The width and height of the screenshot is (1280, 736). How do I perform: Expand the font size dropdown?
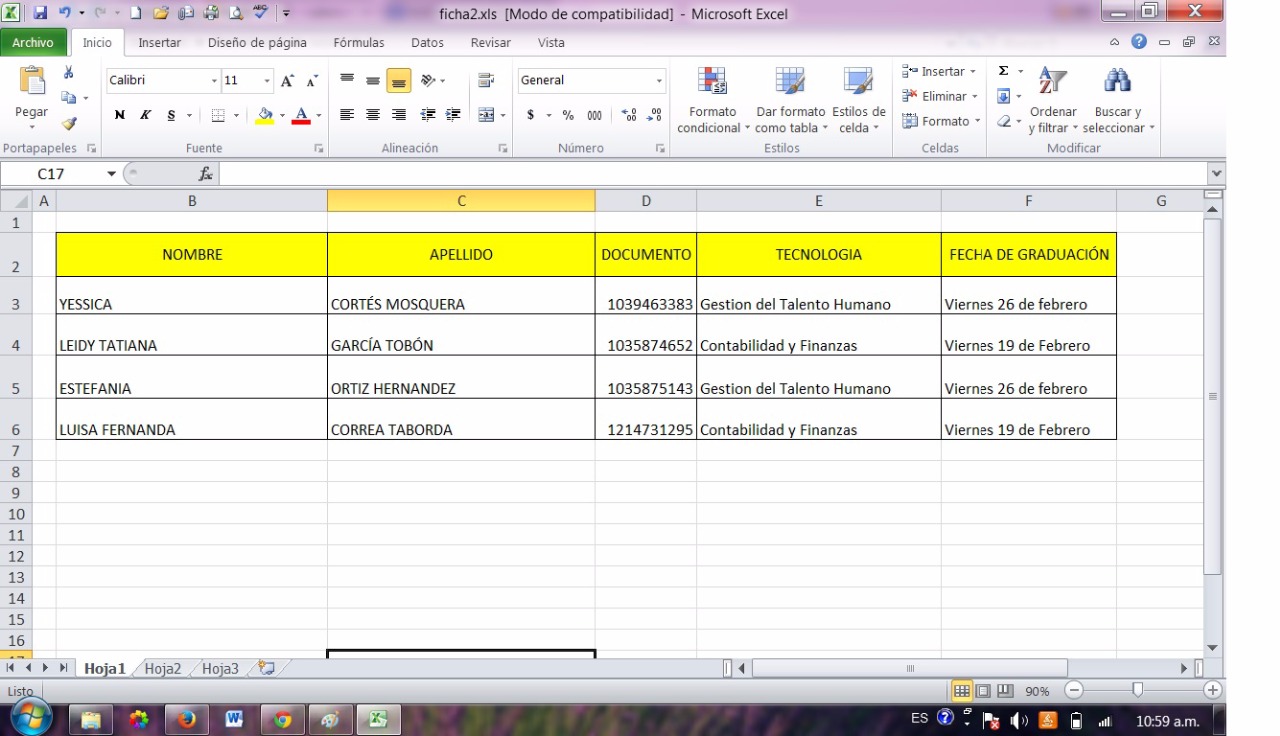pyautogui.click(x=267, y=81)
